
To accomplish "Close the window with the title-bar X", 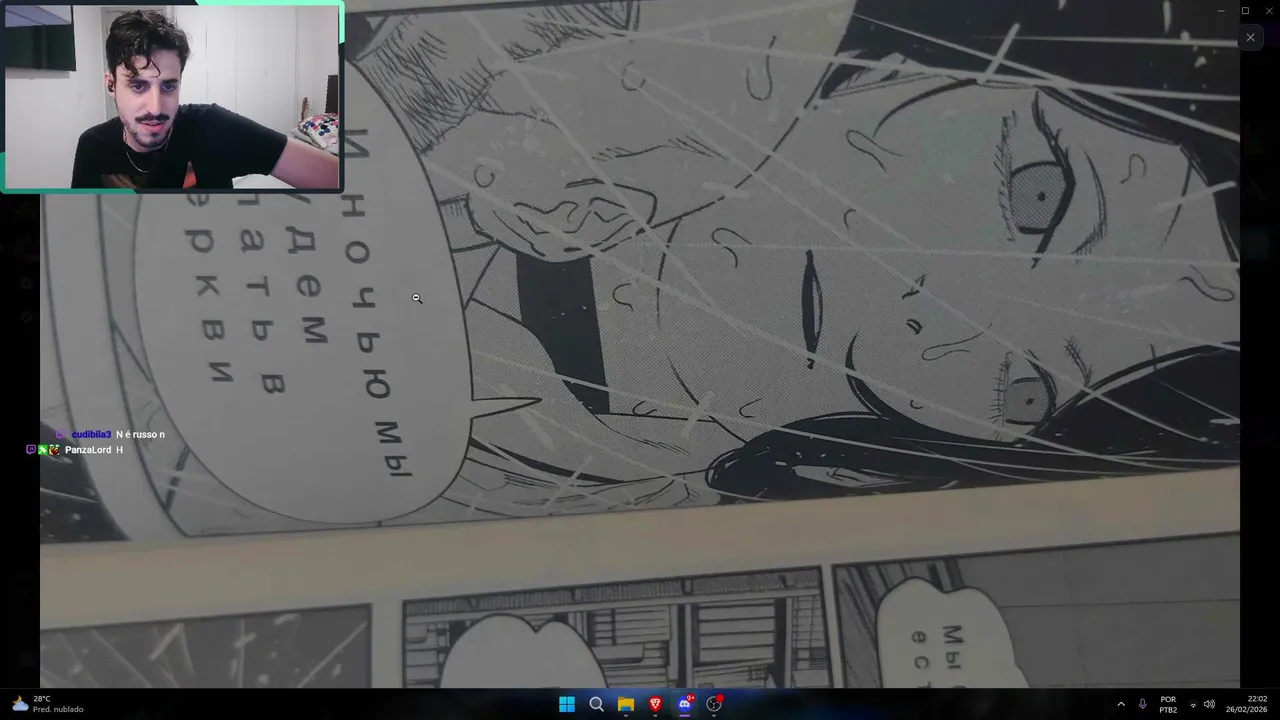I will click(1268, 10).
